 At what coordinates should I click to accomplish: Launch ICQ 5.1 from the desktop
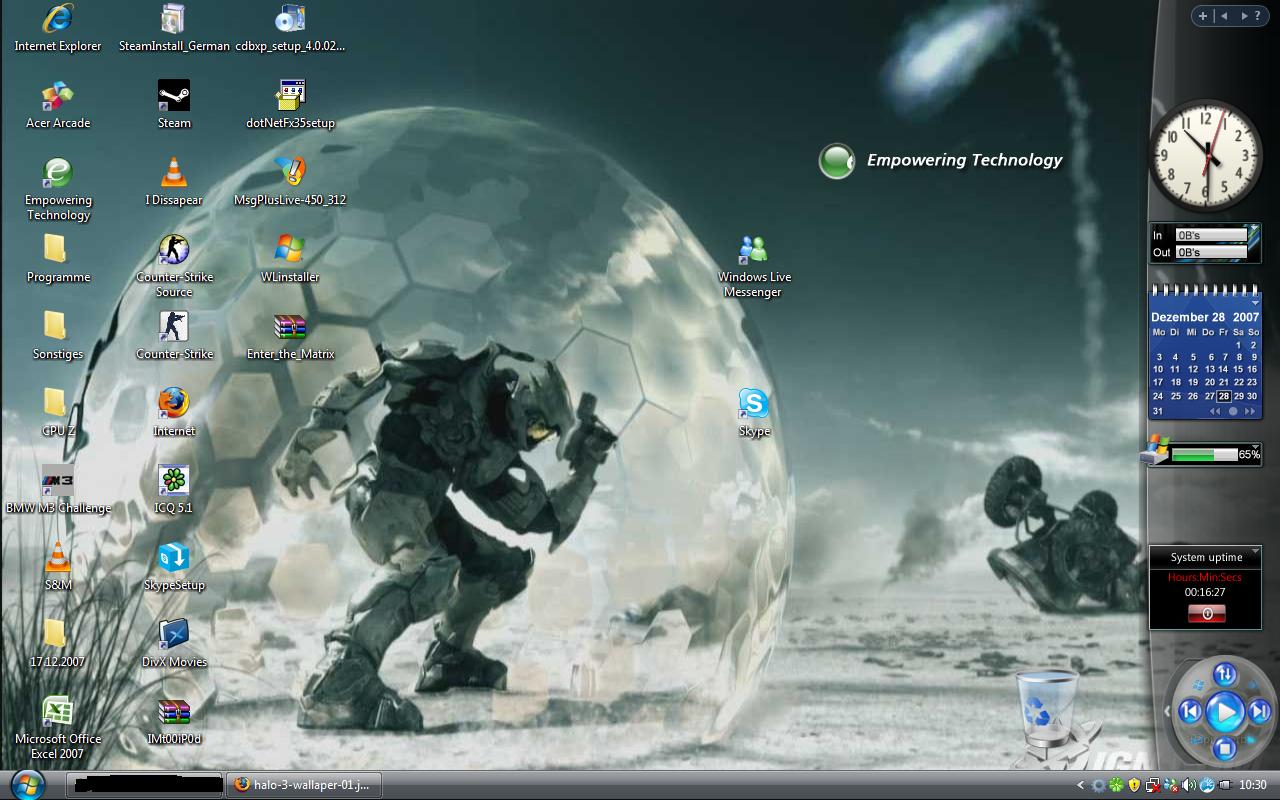pyautogui.click(x=174, y=490)
